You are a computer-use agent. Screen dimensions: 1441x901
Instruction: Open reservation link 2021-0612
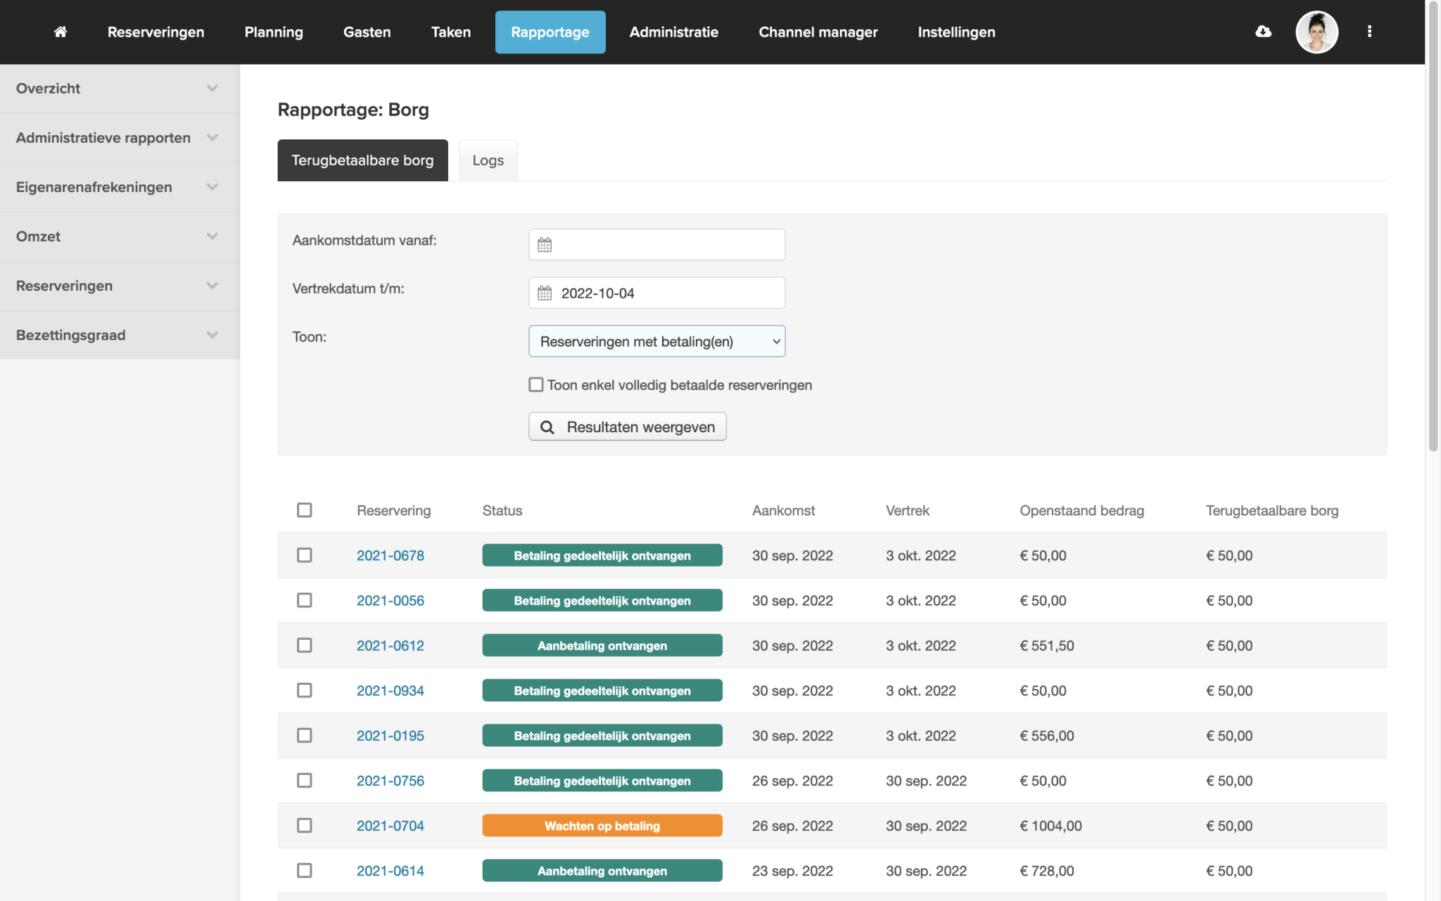pos(390,646)
